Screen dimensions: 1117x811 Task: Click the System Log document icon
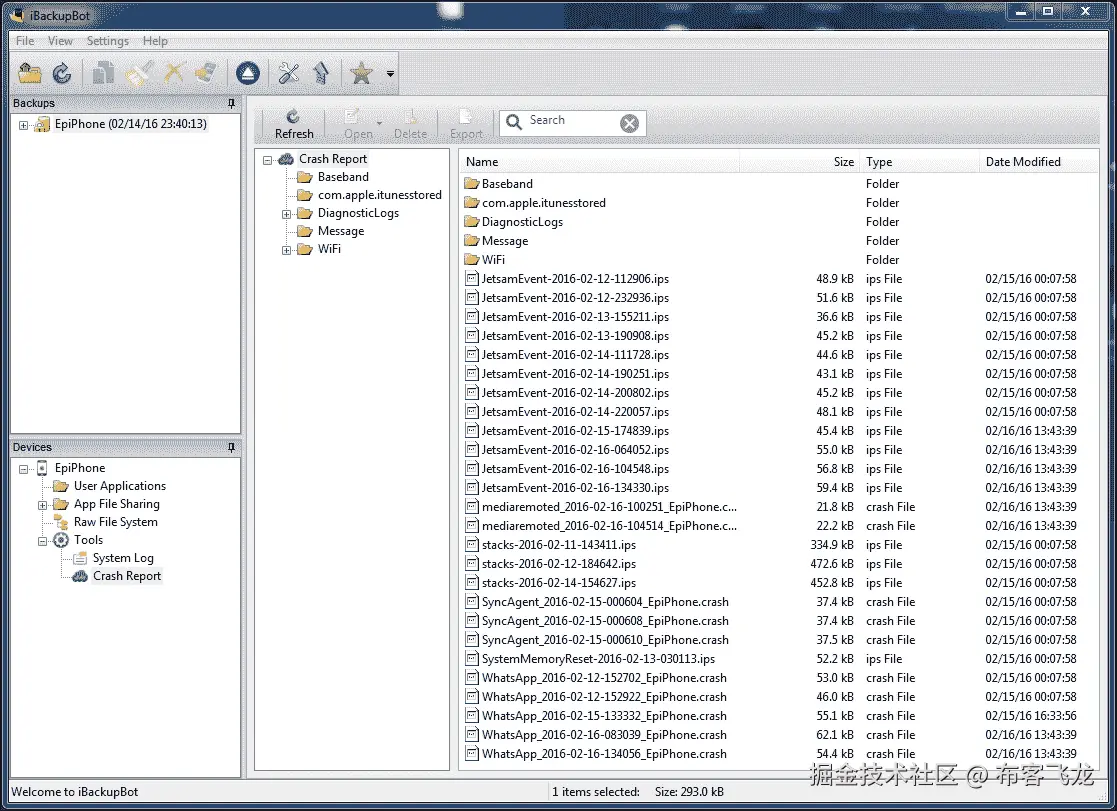(80, 558)
